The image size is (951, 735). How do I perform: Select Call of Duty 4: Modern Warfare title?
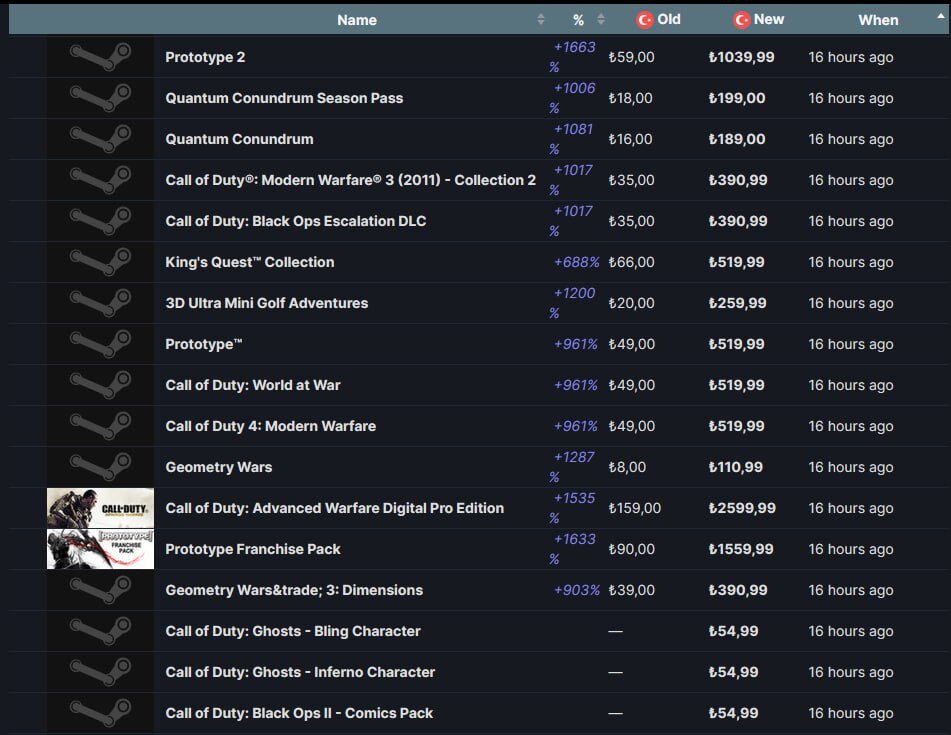click(271, 426)
